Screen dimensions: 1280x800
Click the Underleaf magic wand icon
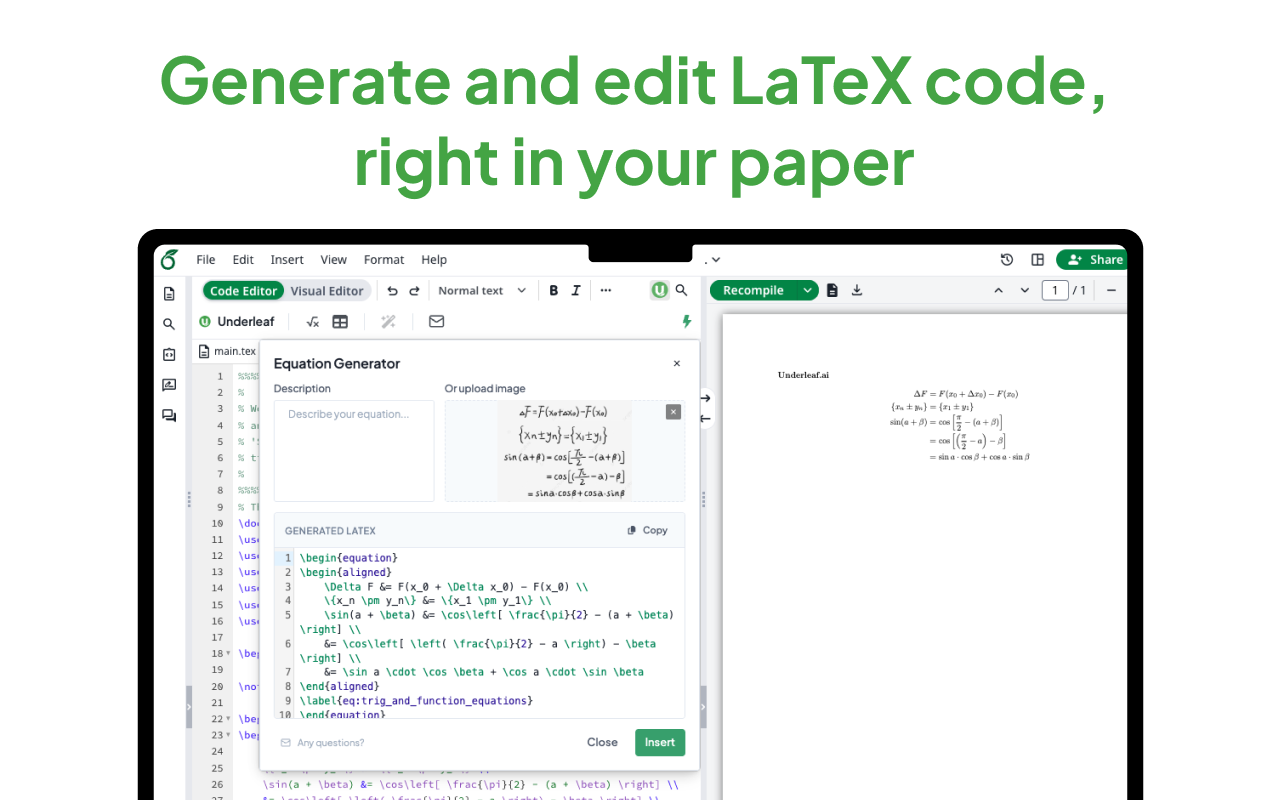click(x=388, y=322)
